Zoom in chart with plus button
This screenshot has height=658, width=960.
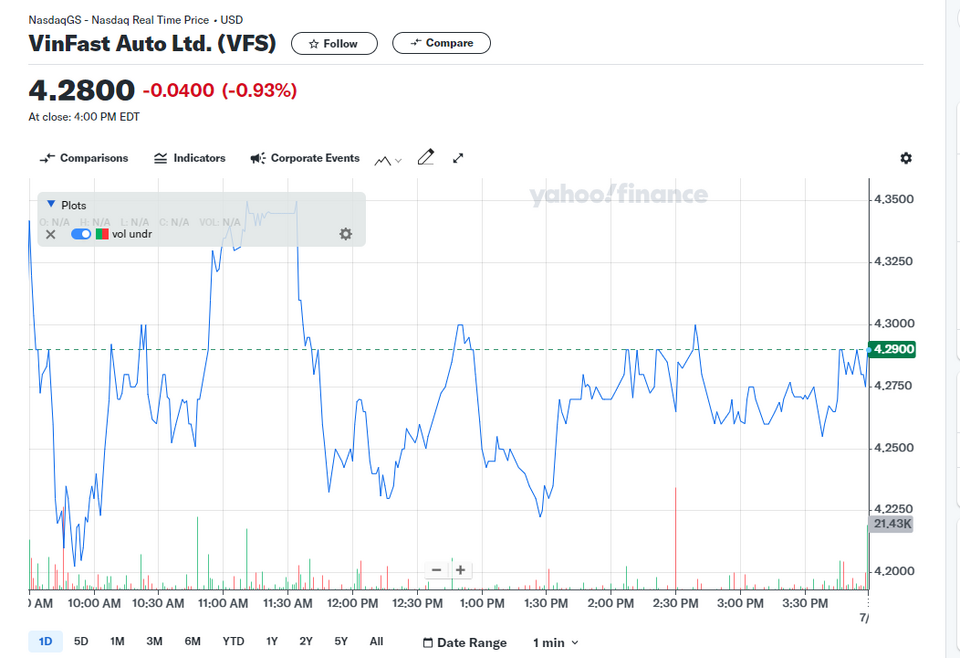pos(460,570)
